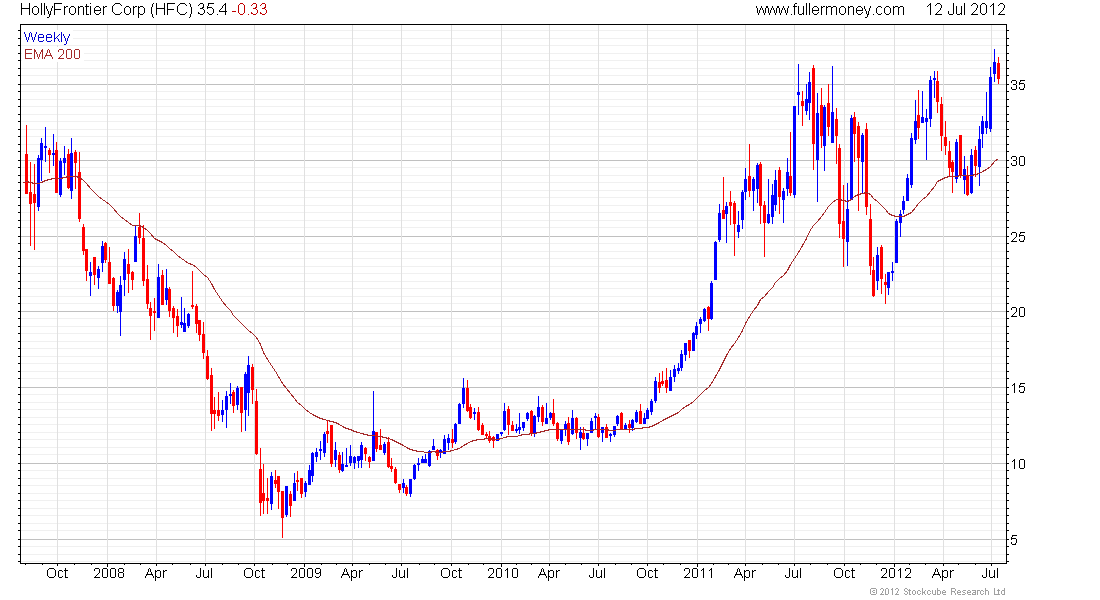Click the 20 price axis label
Viewport: 1100px width, 600px height.
pyautogui.click(x=1017, y=312)
